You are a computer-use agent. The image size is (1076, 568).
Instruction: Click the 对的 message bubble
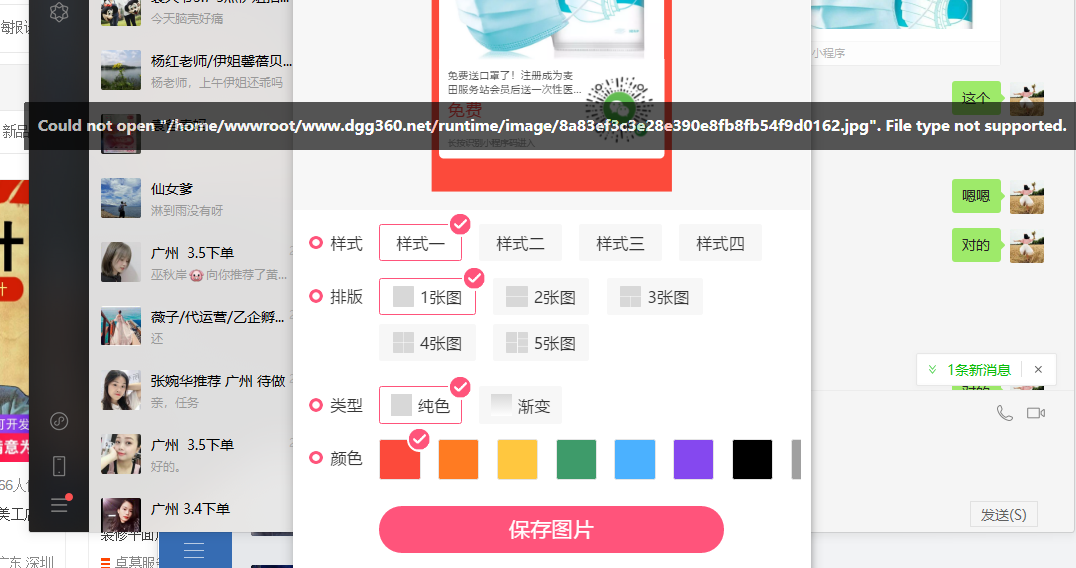pos(976,245)
